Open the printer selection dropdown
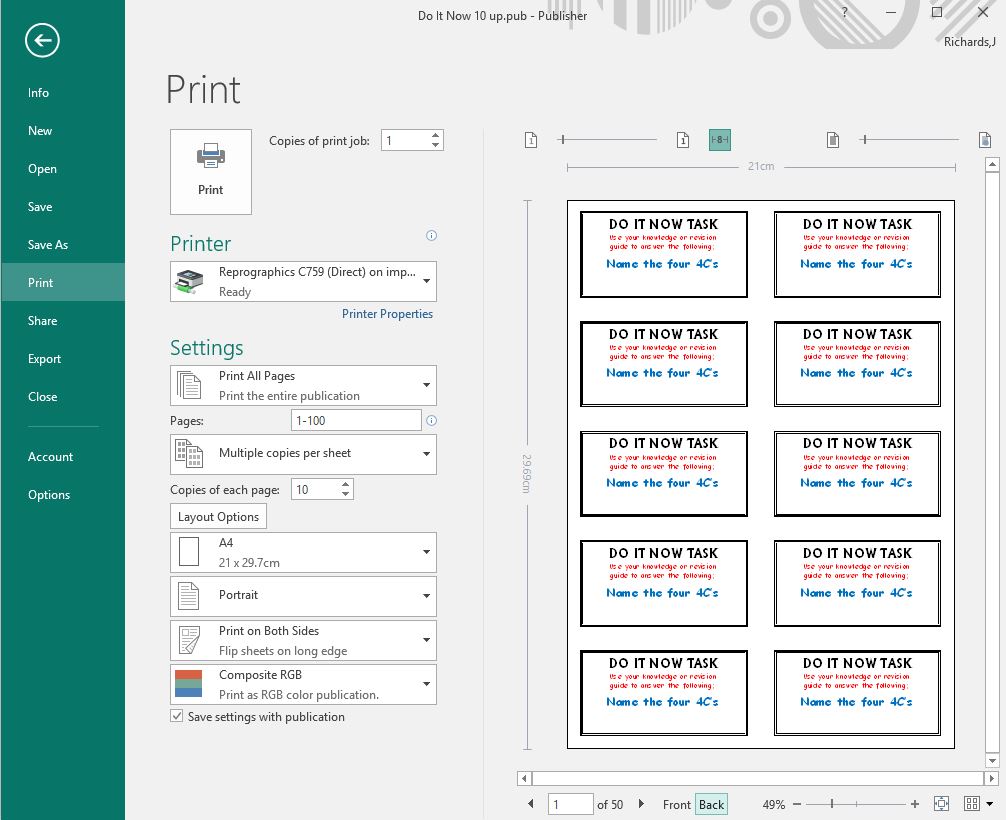The image size is (1006, 820). [x=303, y=282]
